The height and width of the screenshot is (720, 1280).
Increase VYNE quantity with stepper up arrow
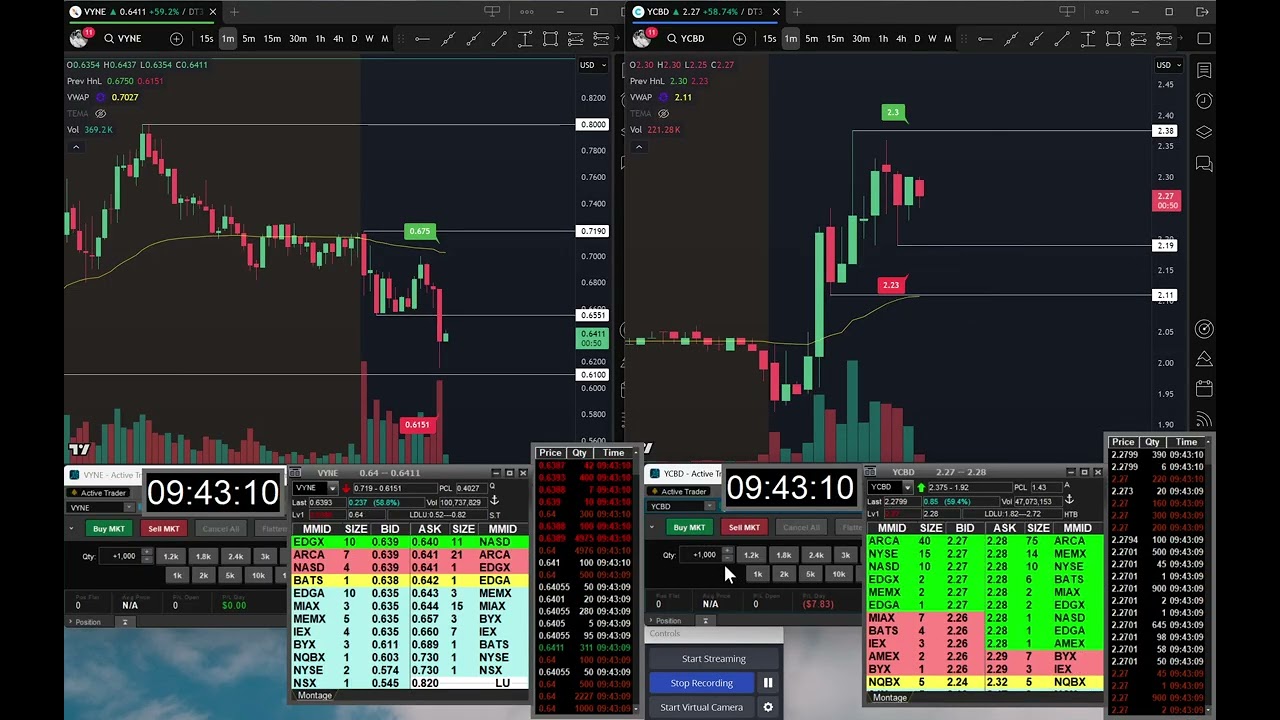[x=146, y=553]
